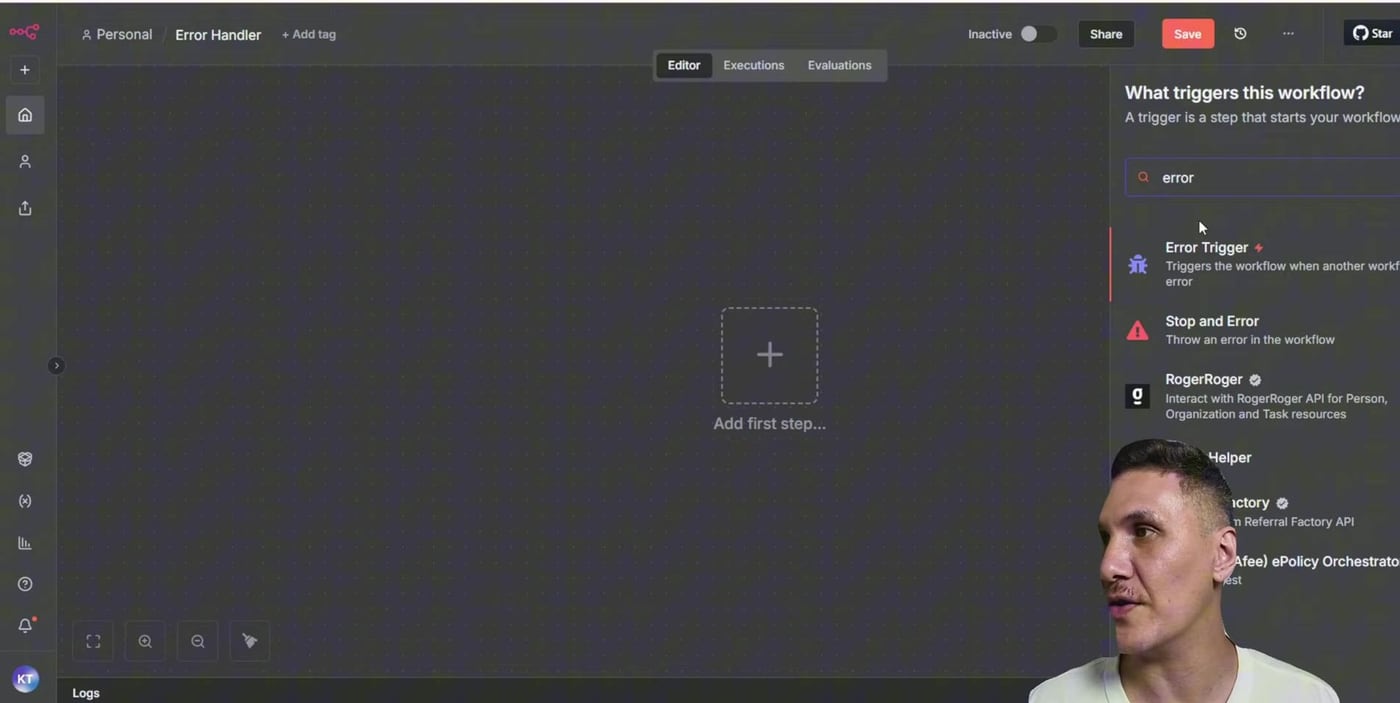Click the share arrow icon in the sidebar
Image resolution: width=1400 pixels, height=703 pixels.
coord(25,208)
